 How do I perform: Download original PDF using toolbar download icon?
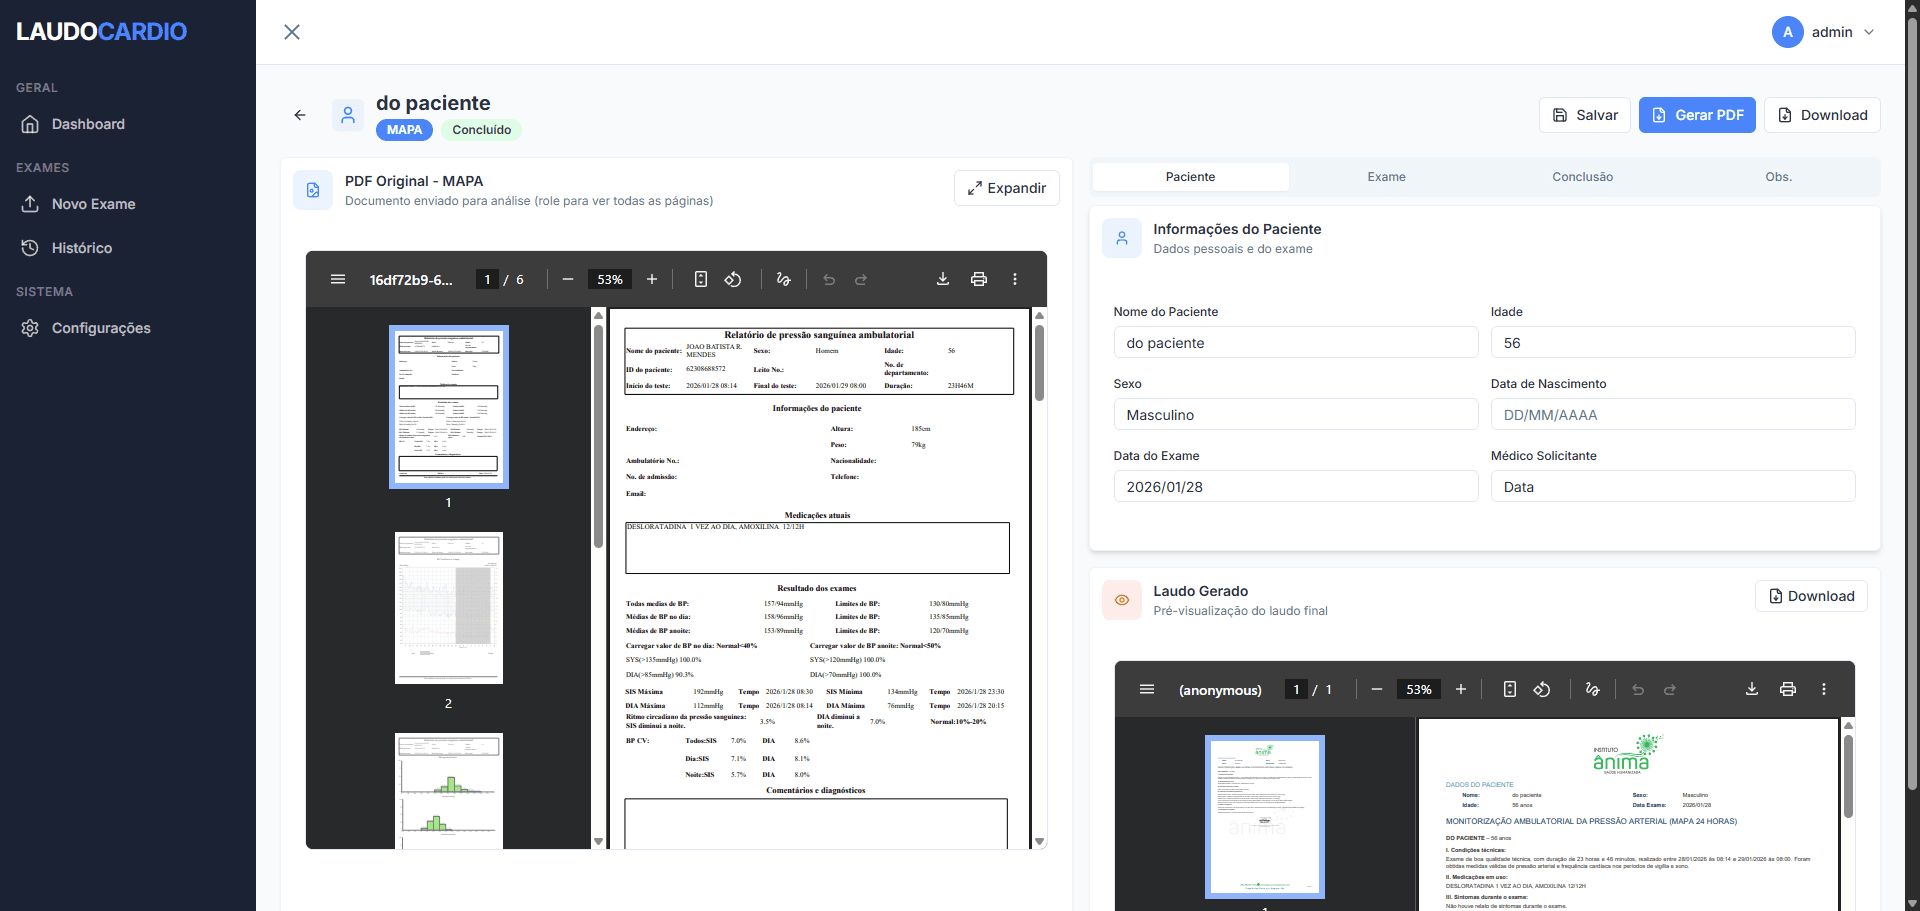[x=942, y=279]
